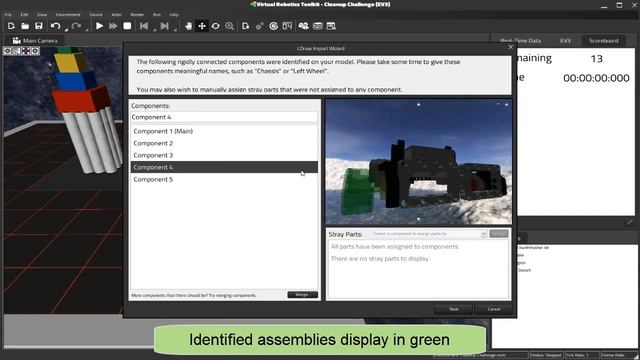Click the Fast Forward simulation button

pyautogui.click(x=113, y=26)
